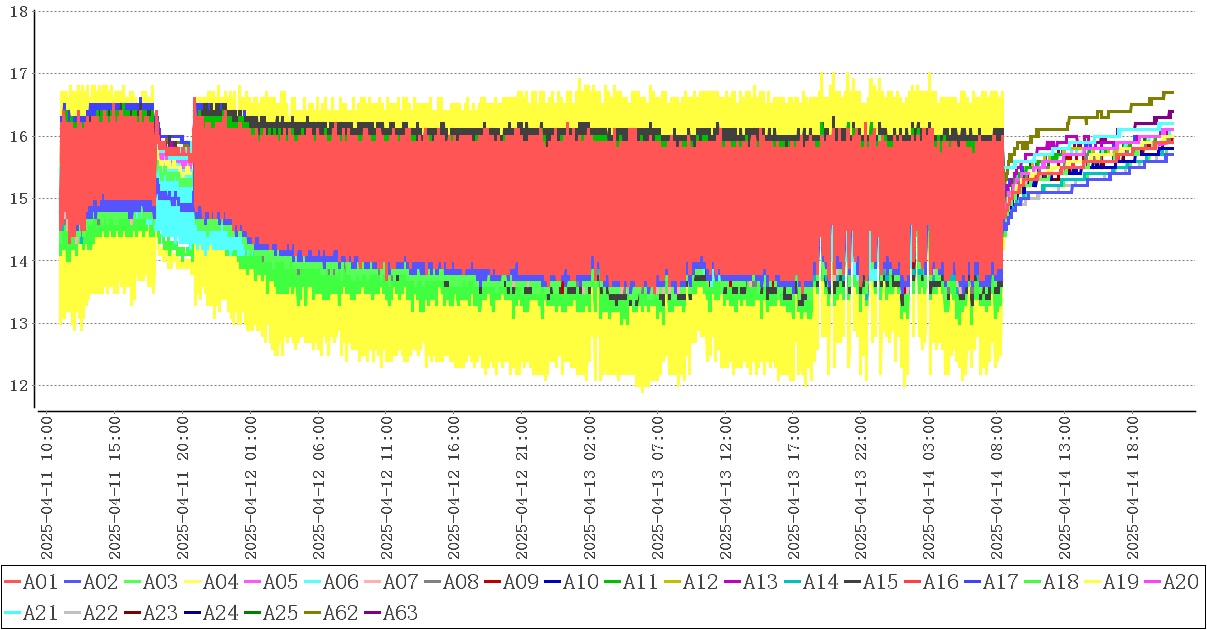
Task: Click the A06 cyan legend line marker
Action: [312, 582]
